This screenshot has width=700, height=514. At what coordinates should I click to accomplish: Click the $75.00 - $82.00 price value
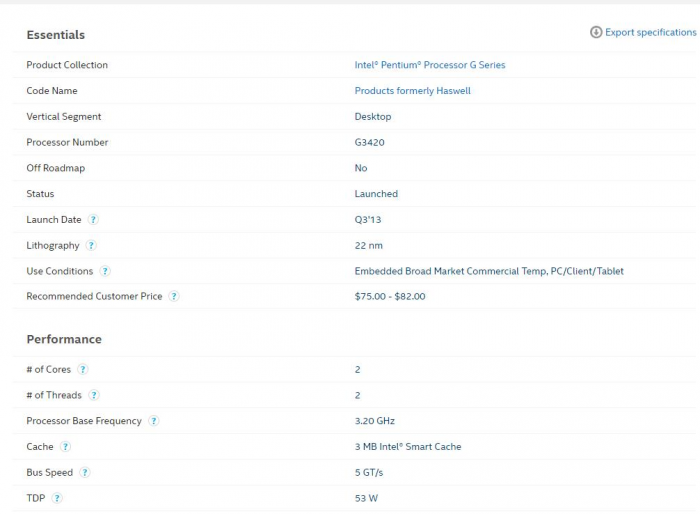[x=390, y=296]
